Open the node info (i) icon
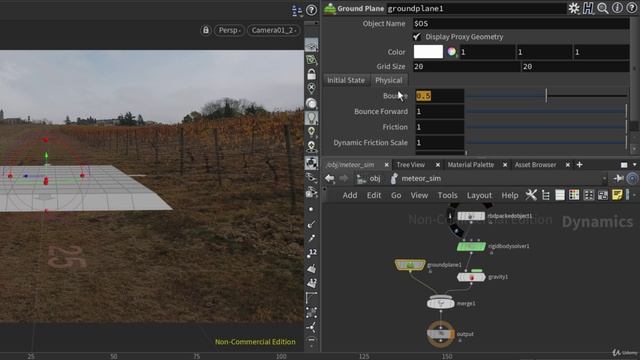Image resolution: width=640 pixels, height=360 pixels. (618, 8)
